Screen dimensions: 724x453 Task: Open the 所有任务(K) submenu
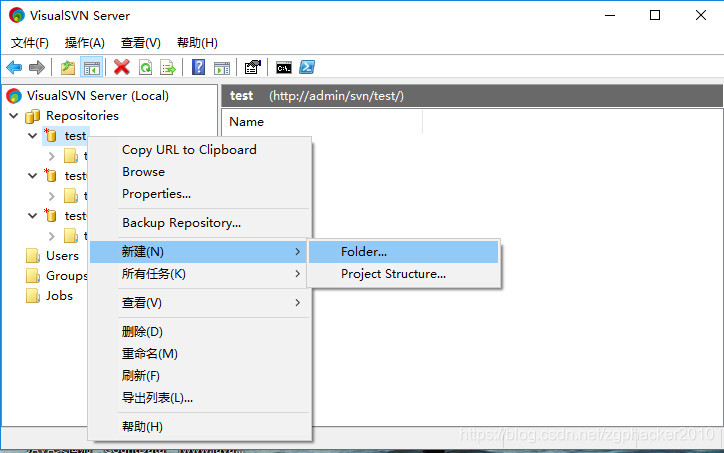200,274
